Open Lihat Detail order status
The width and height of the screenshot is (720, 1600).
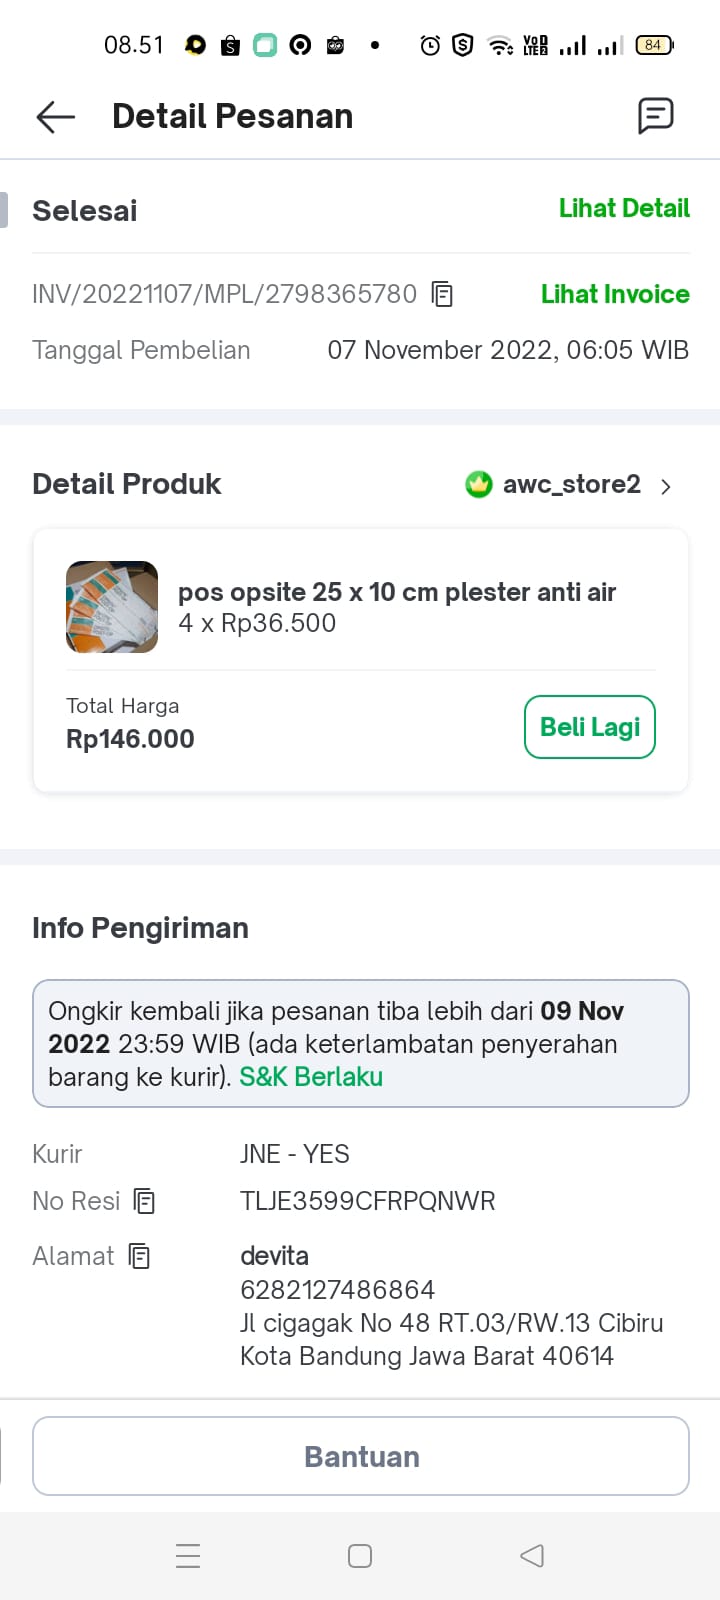click(x=624, y=208)
